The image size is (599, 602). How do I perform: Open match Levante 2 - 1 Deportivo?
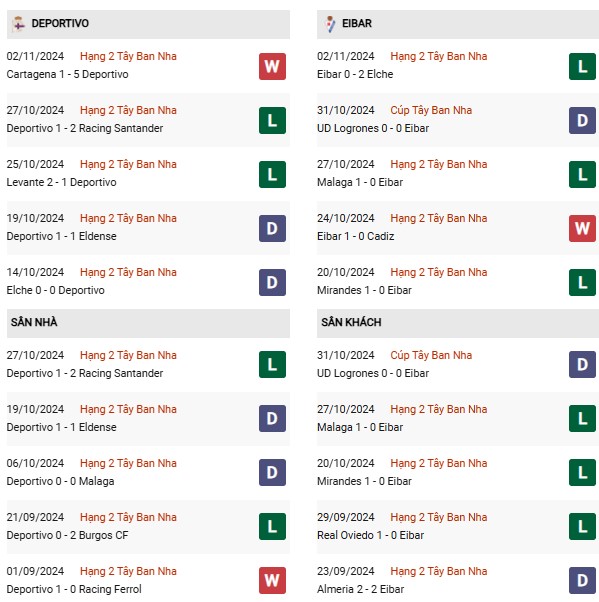61,182
